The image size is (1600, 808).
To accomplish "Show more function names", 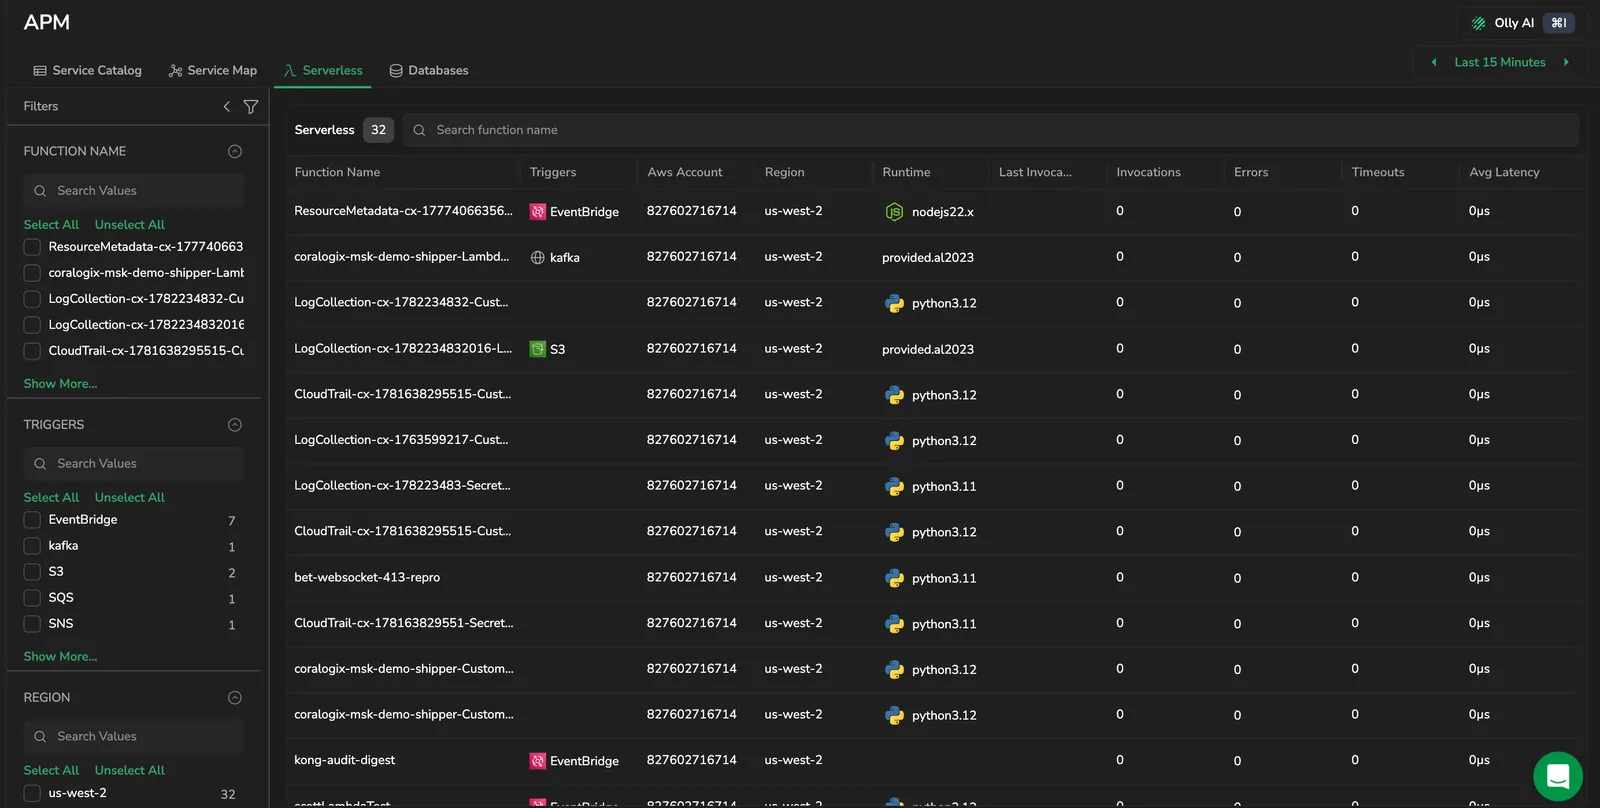I will (60, 383).
